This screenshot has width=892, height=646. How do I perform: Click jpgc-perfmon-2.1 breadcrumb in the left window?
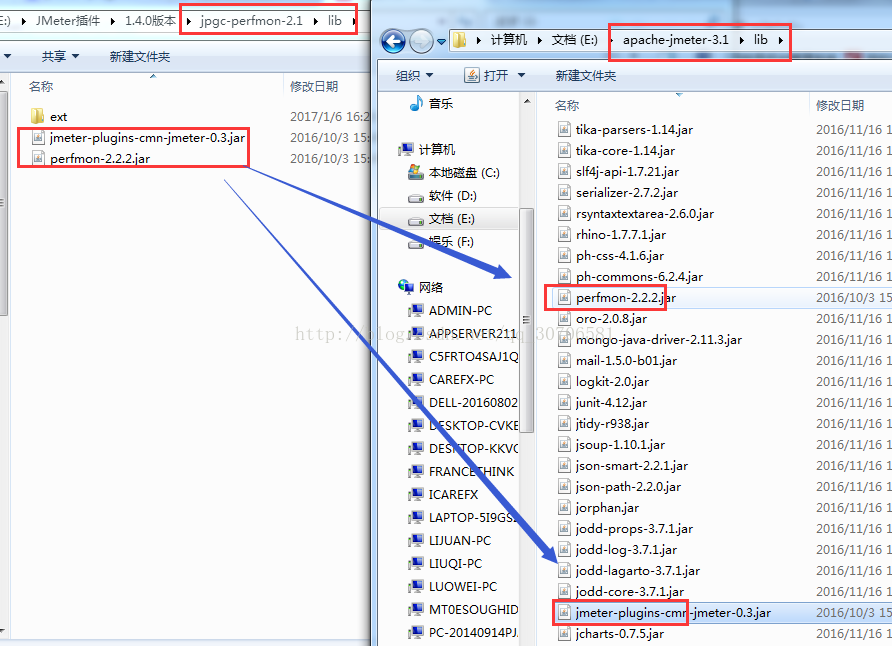(251, 20)
